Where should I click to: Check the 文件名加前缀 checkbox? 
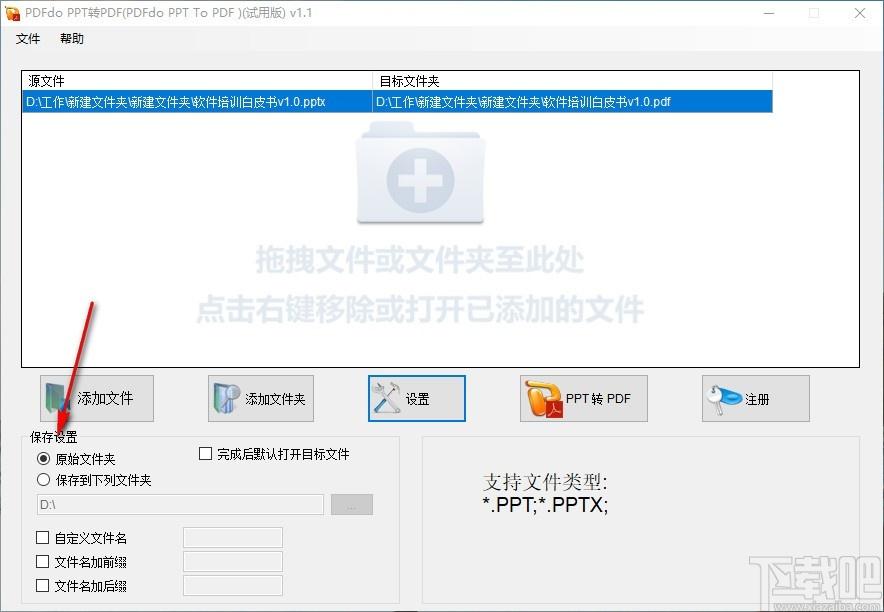(42, 561)
